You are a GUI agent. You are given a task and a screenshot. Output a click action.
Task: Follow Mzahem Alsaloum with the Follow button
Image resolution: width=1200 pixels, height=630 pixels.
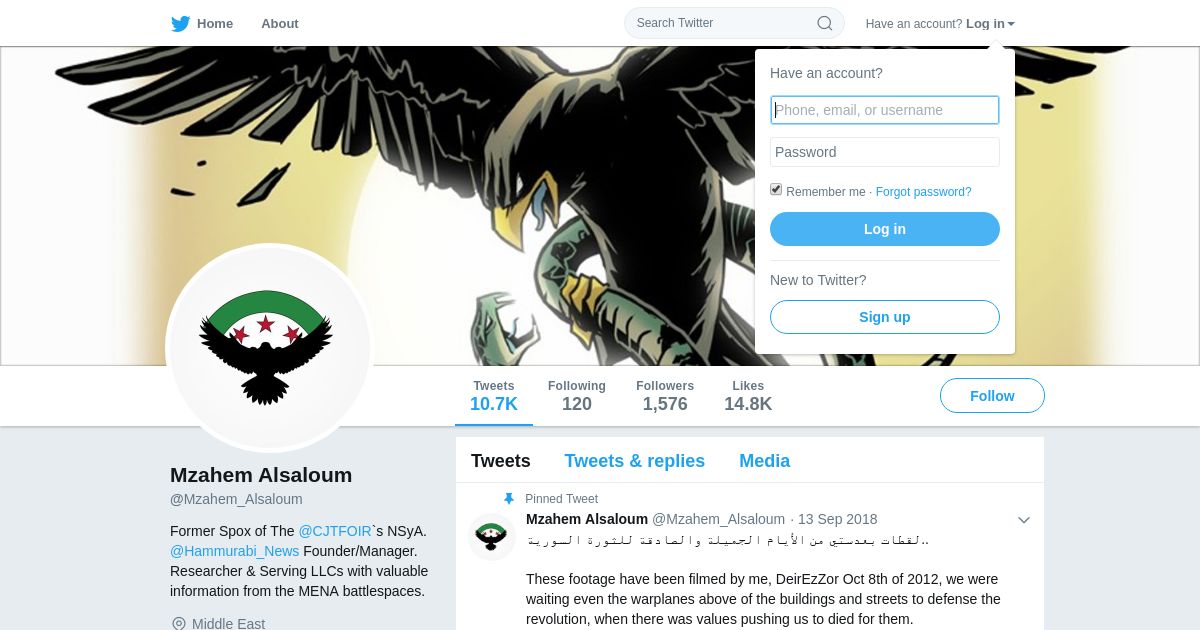[x=992, y=396]
